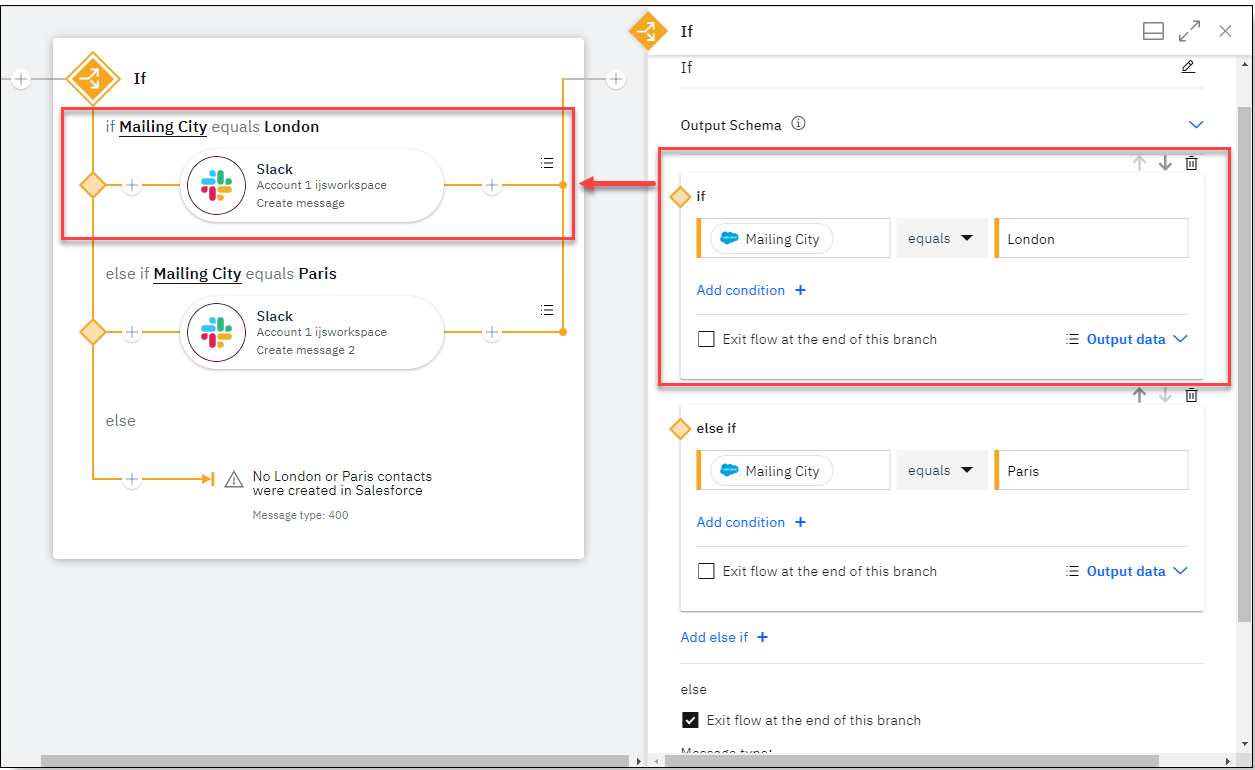Open the Output Schema info icon
The width and height of the screenshot is (1255, 770).
point(798,125)
